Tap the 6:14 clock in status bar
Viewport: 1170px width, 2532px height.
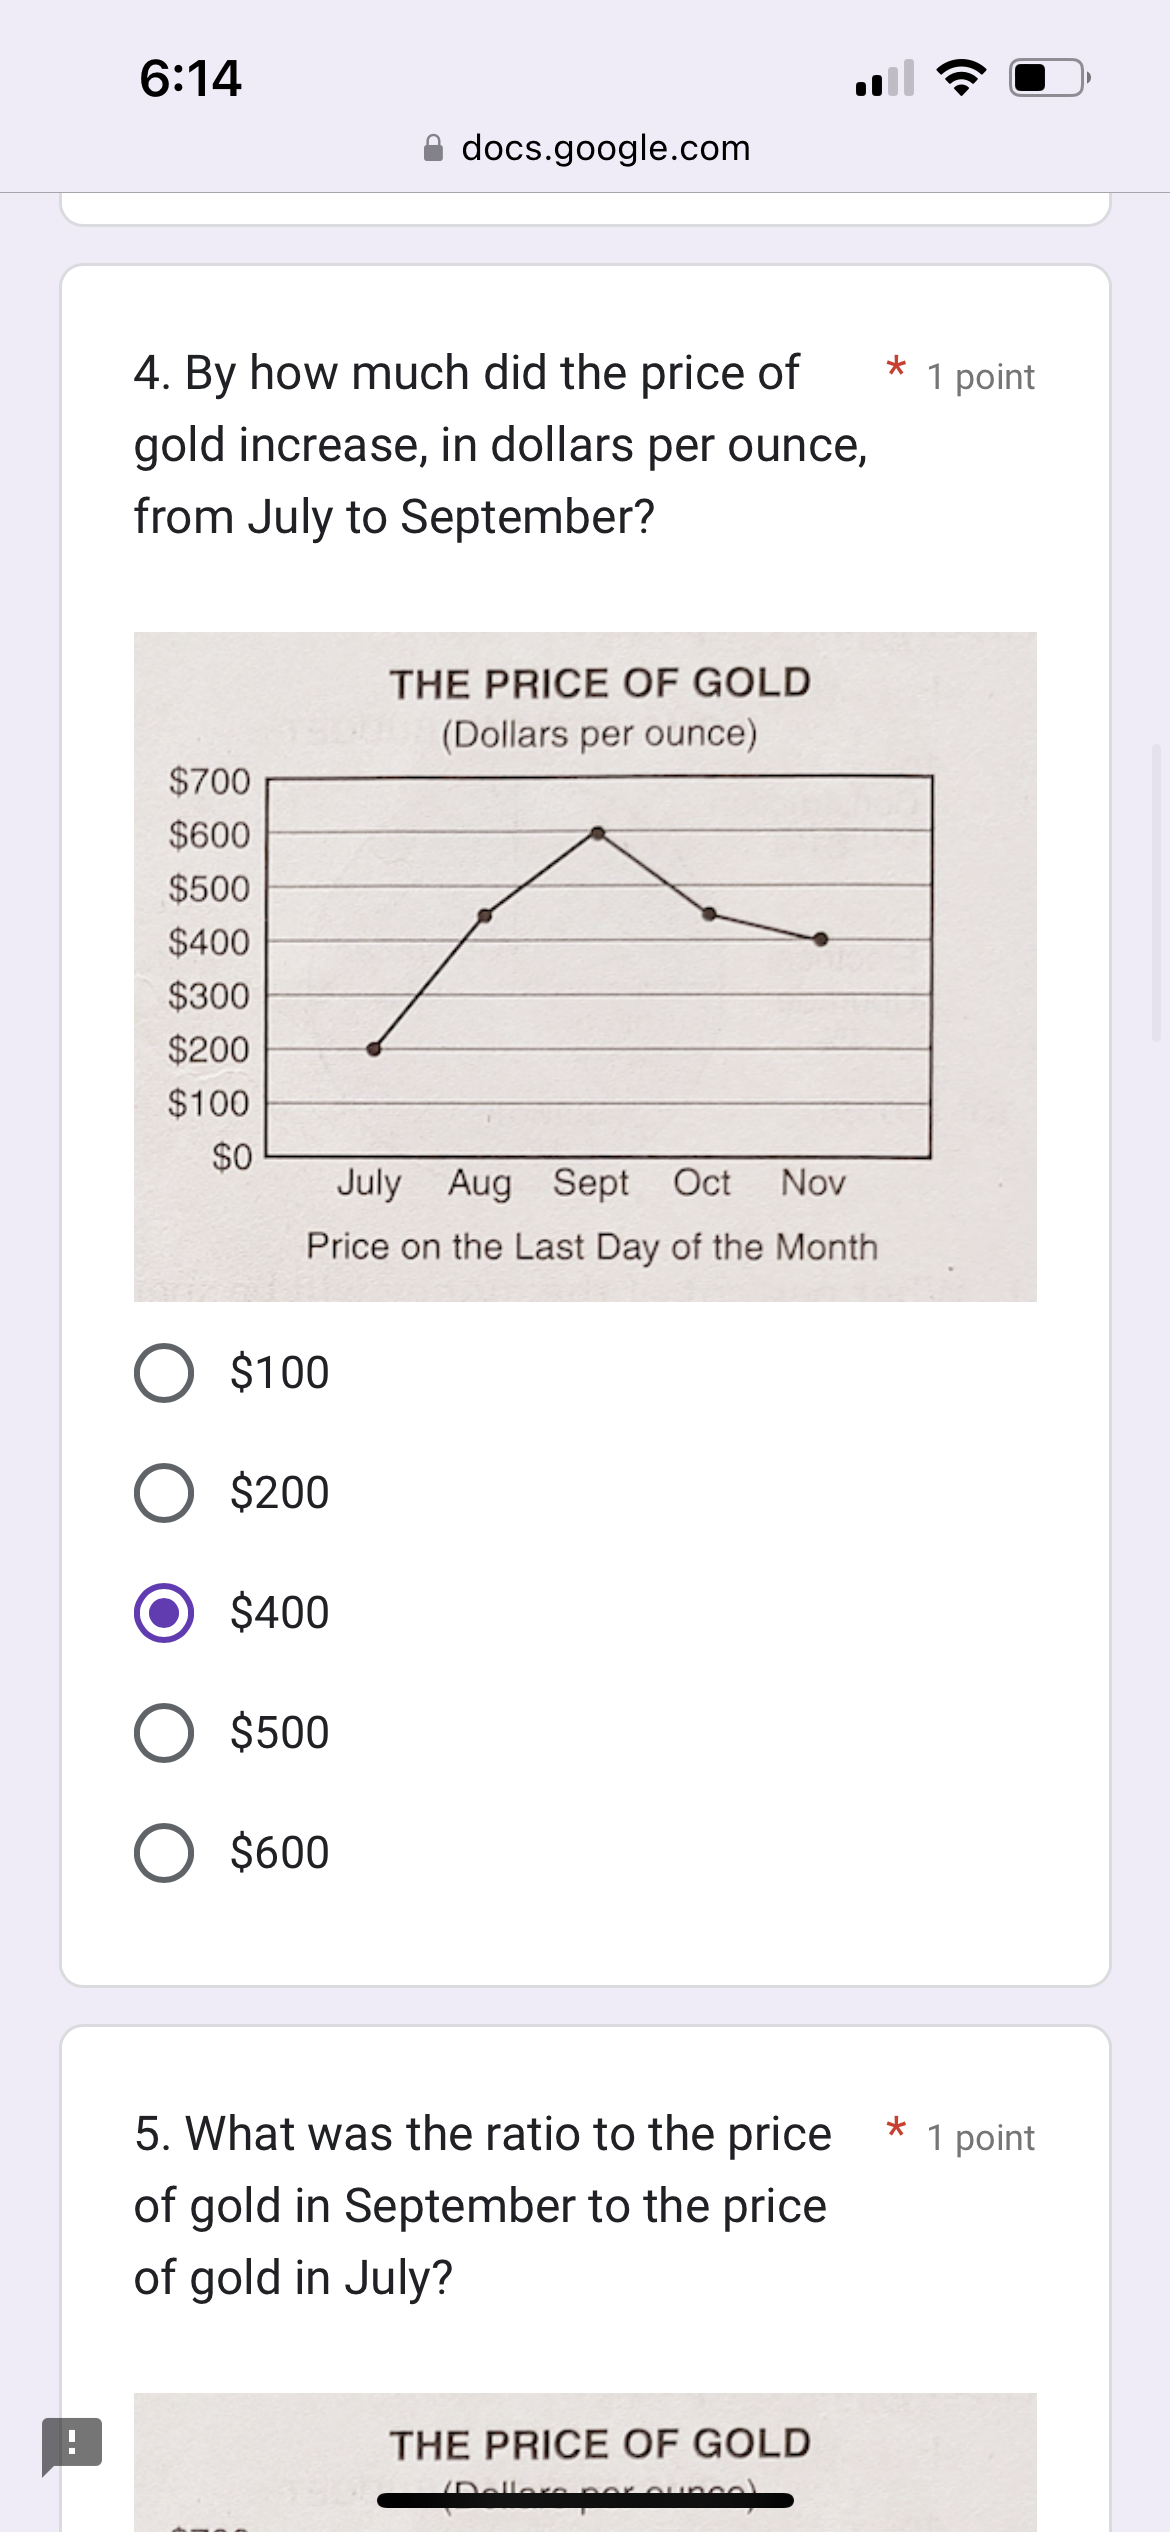tap(190, 78)
